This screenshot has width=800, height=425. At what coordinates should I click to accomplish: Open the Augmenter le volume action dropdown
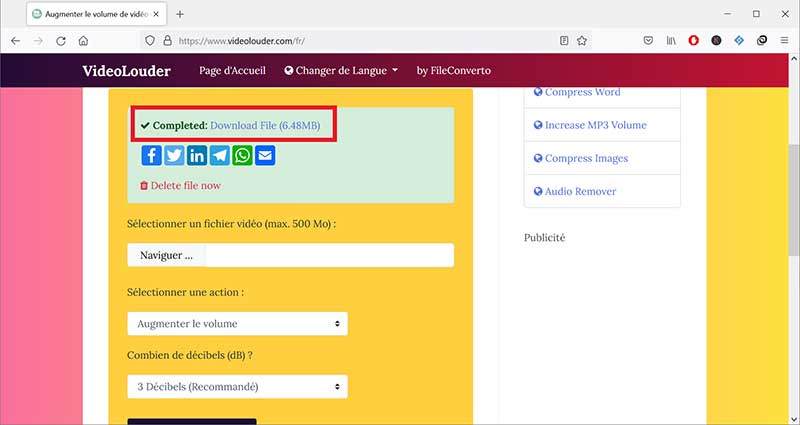point(237,323)
